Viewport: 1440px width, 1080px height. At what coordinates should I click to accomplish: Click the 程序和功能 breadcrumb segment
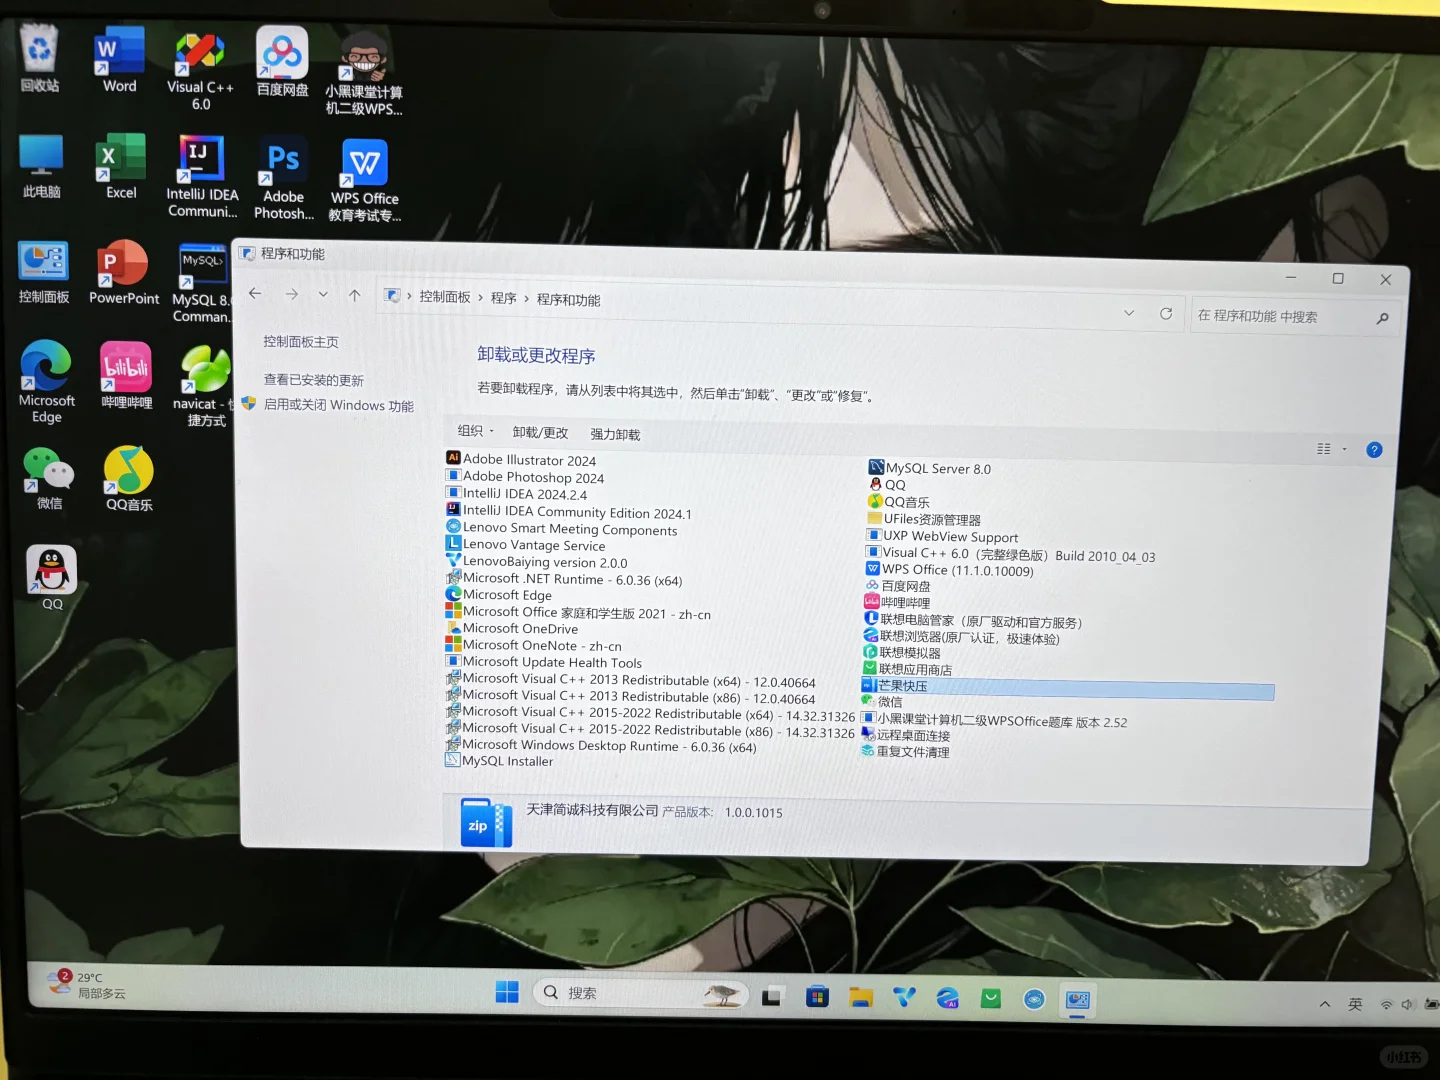(568, 300)
